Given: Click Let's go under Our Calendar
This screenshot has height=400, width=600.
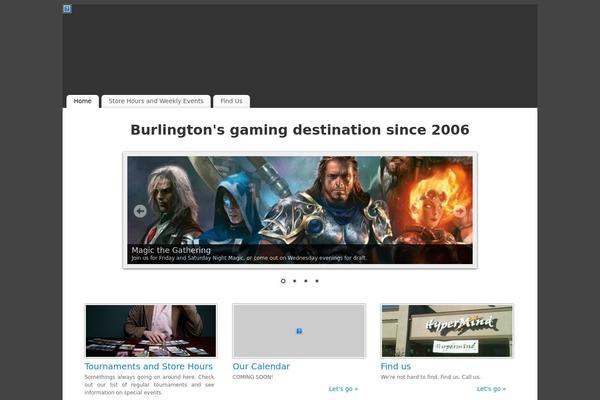Looking at the screenshot, I should (x=343, y=389).
